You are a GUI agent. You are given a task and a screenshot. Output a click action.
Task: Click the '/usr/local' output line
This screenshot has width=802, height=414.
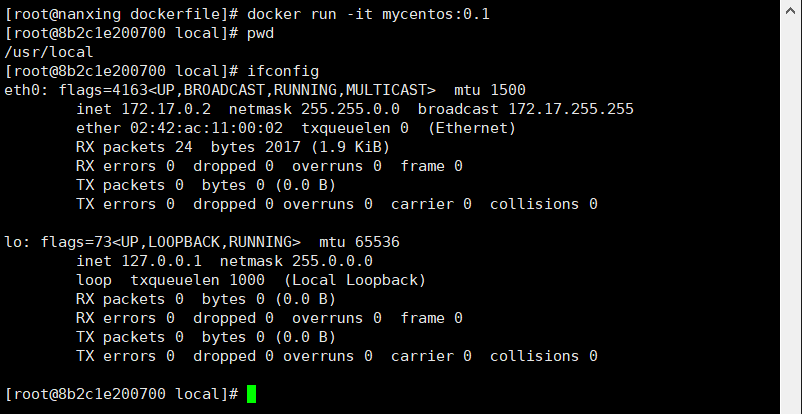49,52
